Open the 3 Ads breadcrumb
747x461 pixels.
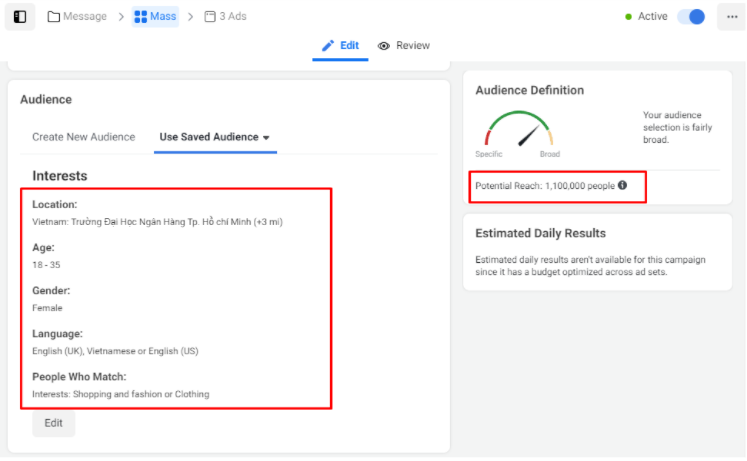pyautogui.click(x=225, y=17)
